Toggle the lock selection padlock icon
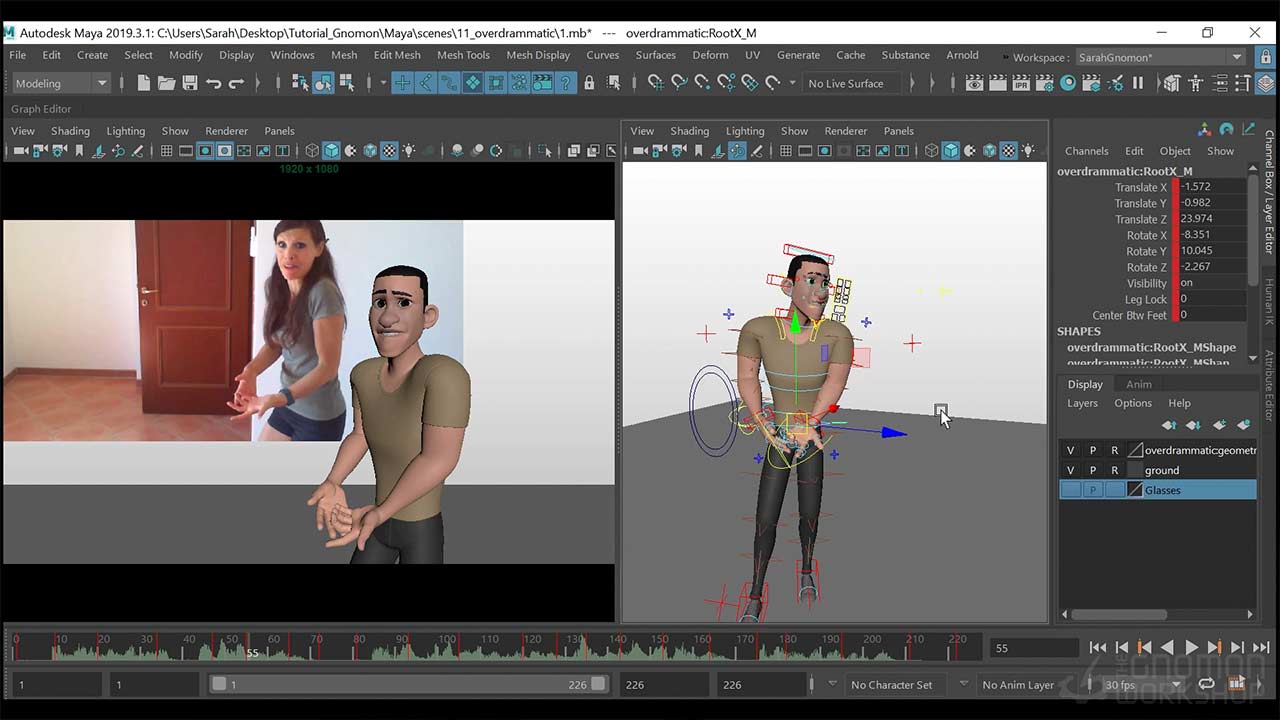Image resolution: width=1280 pixels, height=720 pixels. [x=589, y=84]
